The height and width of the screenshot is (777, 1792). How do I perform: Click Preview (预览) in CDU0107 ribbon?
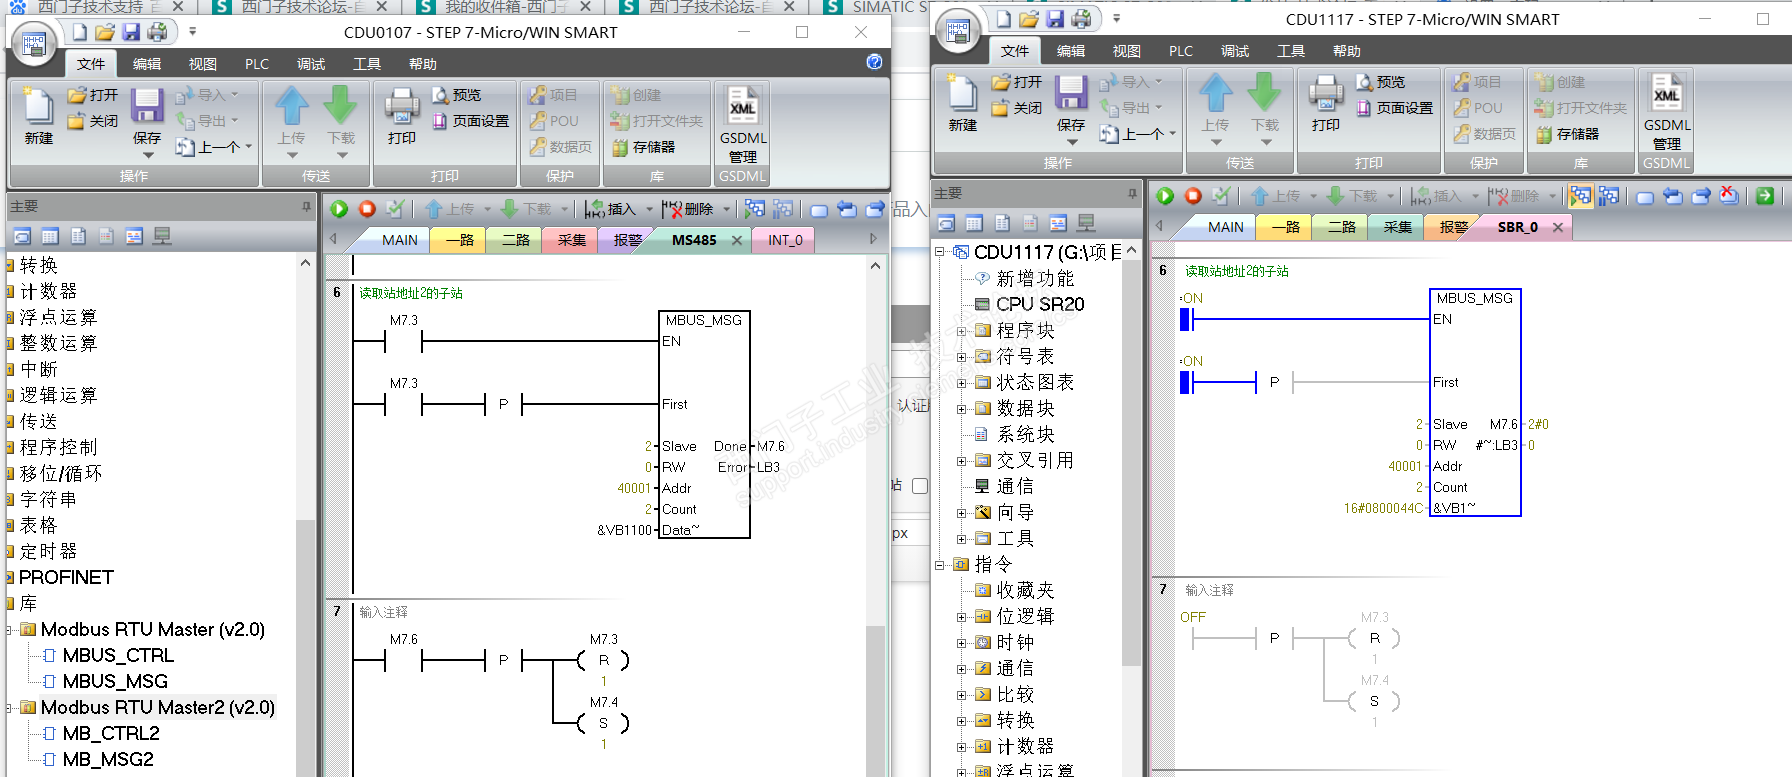point(457,95)
